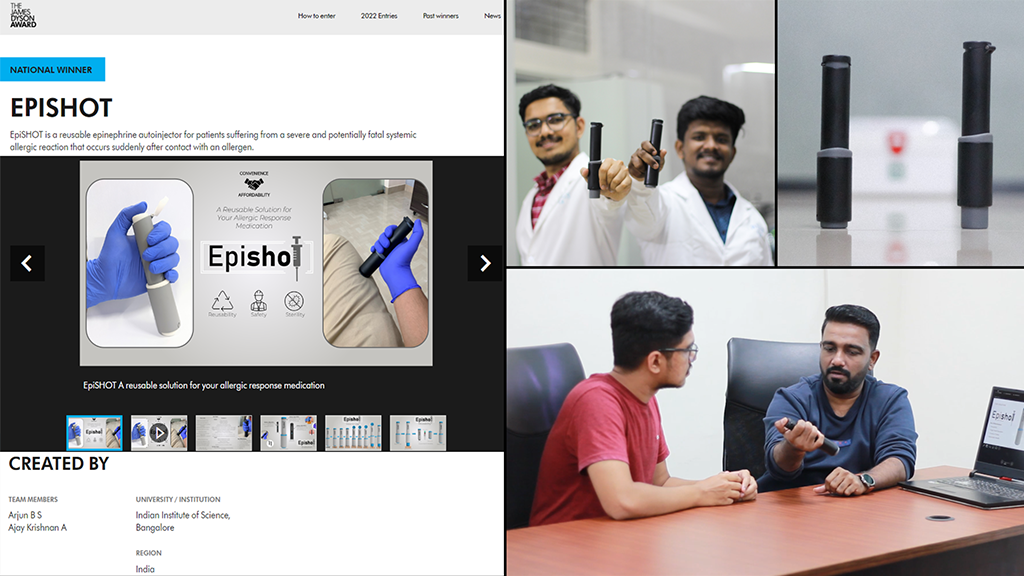Screen dimensions: 1024x576
Task: Click the CREATED BY heading
Action: (59, 464)
